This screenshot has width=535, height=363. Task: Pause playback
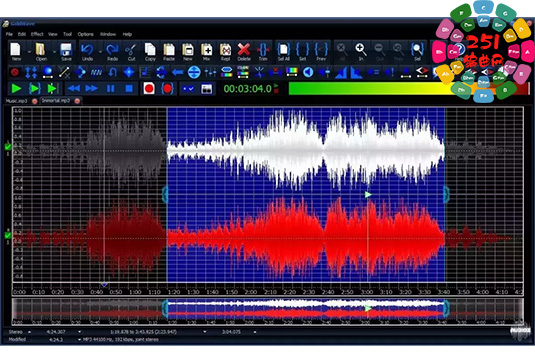111,89
